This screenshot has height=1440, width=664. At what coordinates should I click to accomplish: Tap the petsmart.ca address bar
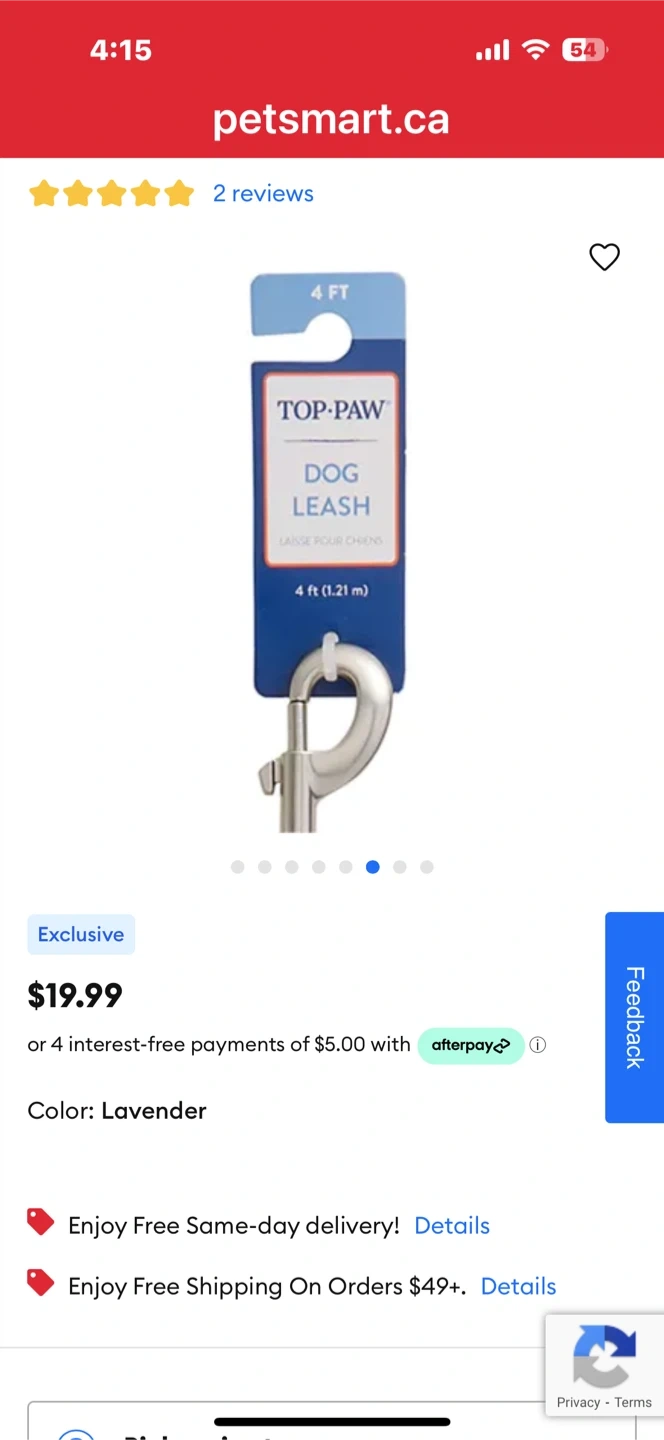tap(331, 120)
